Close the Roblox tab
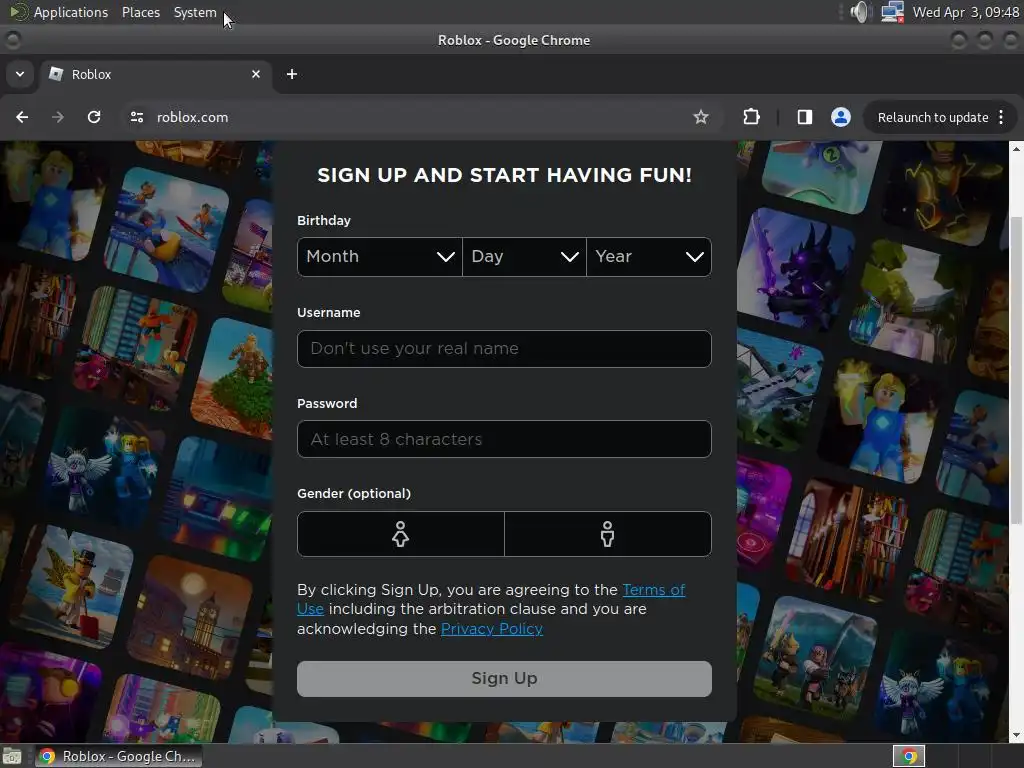This screenshot has width=1024, height=768. click(256, 74)
